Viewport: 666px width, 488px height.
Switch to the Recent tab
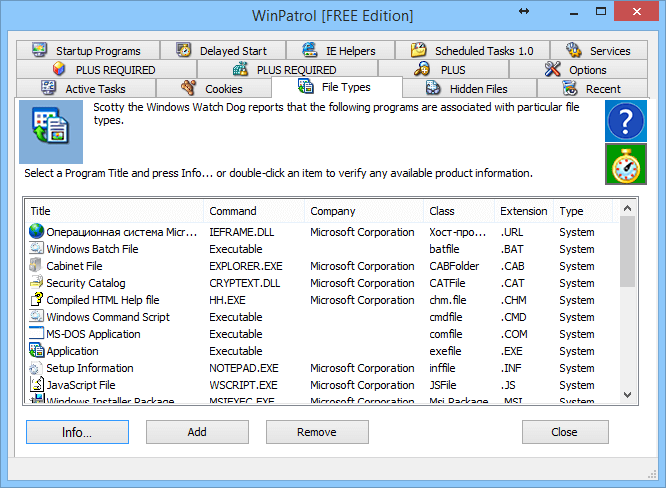point(593,88)
